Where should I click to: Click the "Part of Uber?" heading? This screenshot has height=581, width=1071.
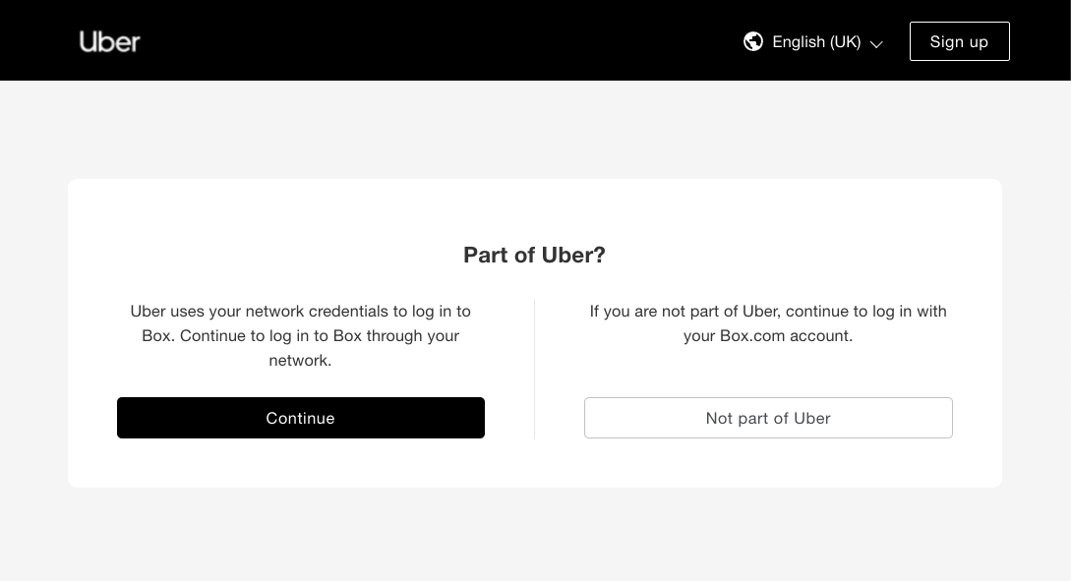pos(534,255)
